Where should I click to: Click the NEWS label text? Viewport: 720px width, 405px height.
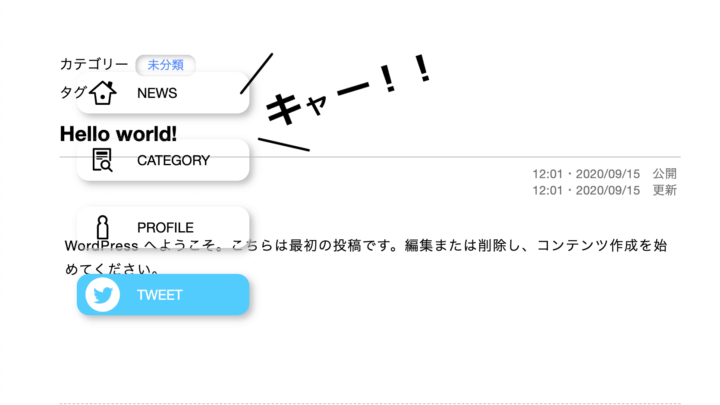pos(157,93)
